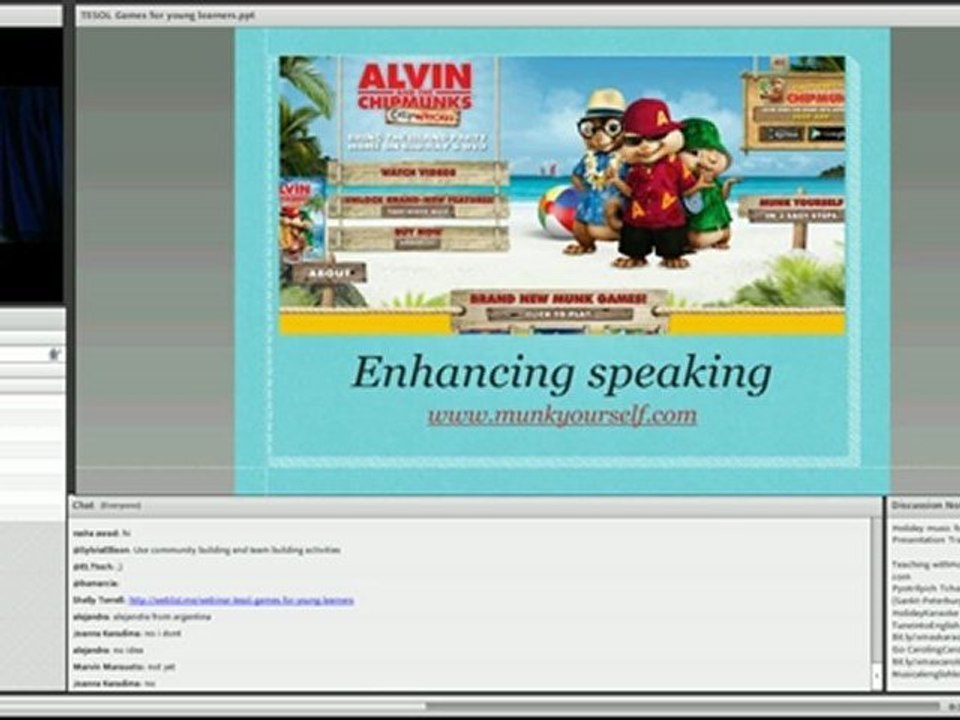Click the Chat panel scrollbar track

876,591
